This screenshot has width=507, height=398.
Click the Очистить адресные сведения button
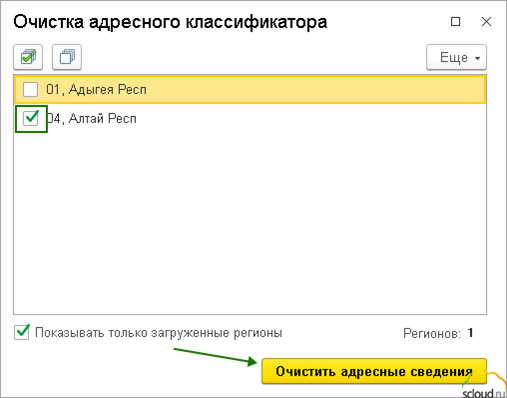(374, 371)
